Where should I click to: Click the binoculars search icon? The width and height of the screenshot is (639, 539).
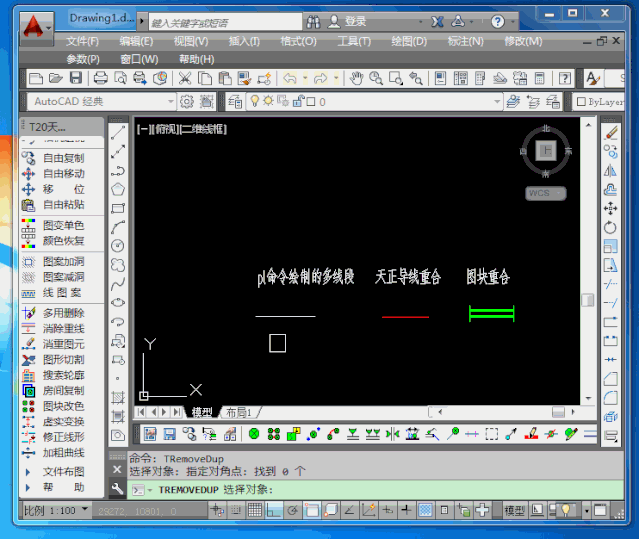[313, 22]
